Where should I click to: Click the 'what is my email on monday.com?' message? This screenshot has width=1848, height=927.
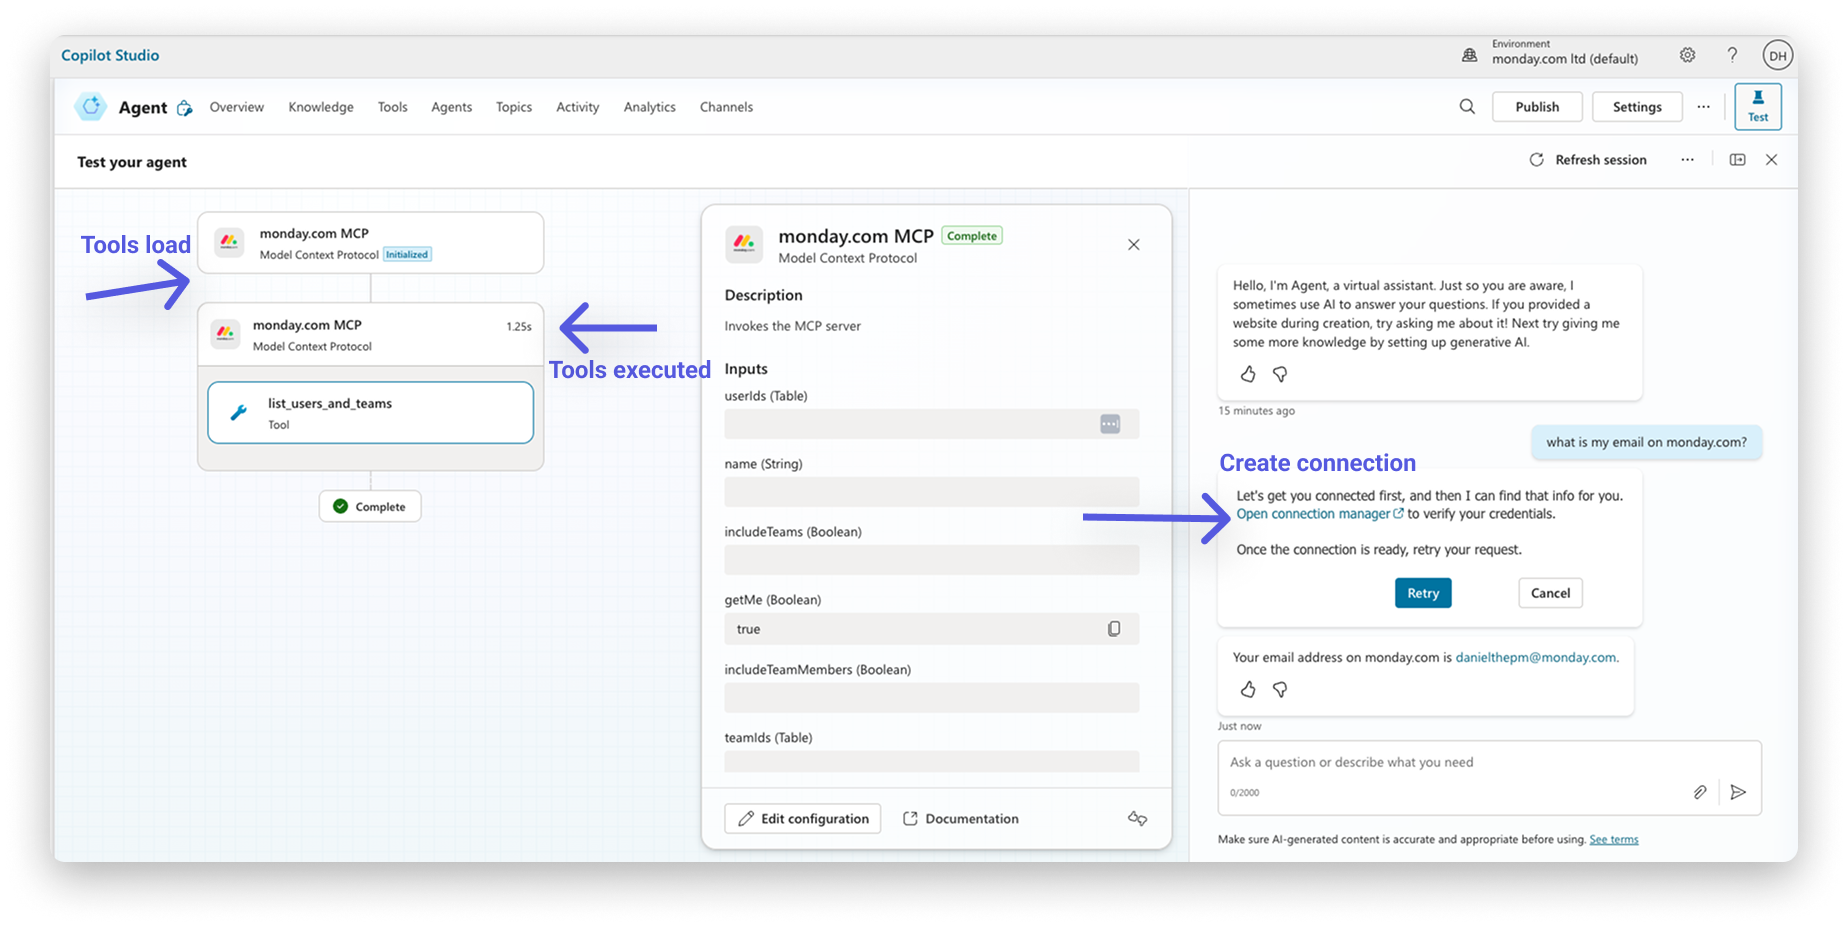(1647, 442)
